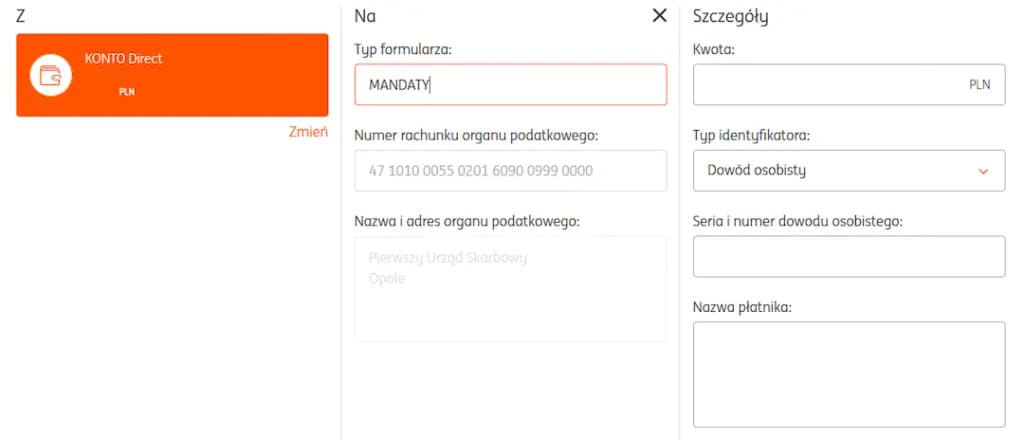Click the PLN currency suffix in Kwota field
The height and width of the screenshot is (440, 1024).
pyautogui.click(x=979, y=85)
